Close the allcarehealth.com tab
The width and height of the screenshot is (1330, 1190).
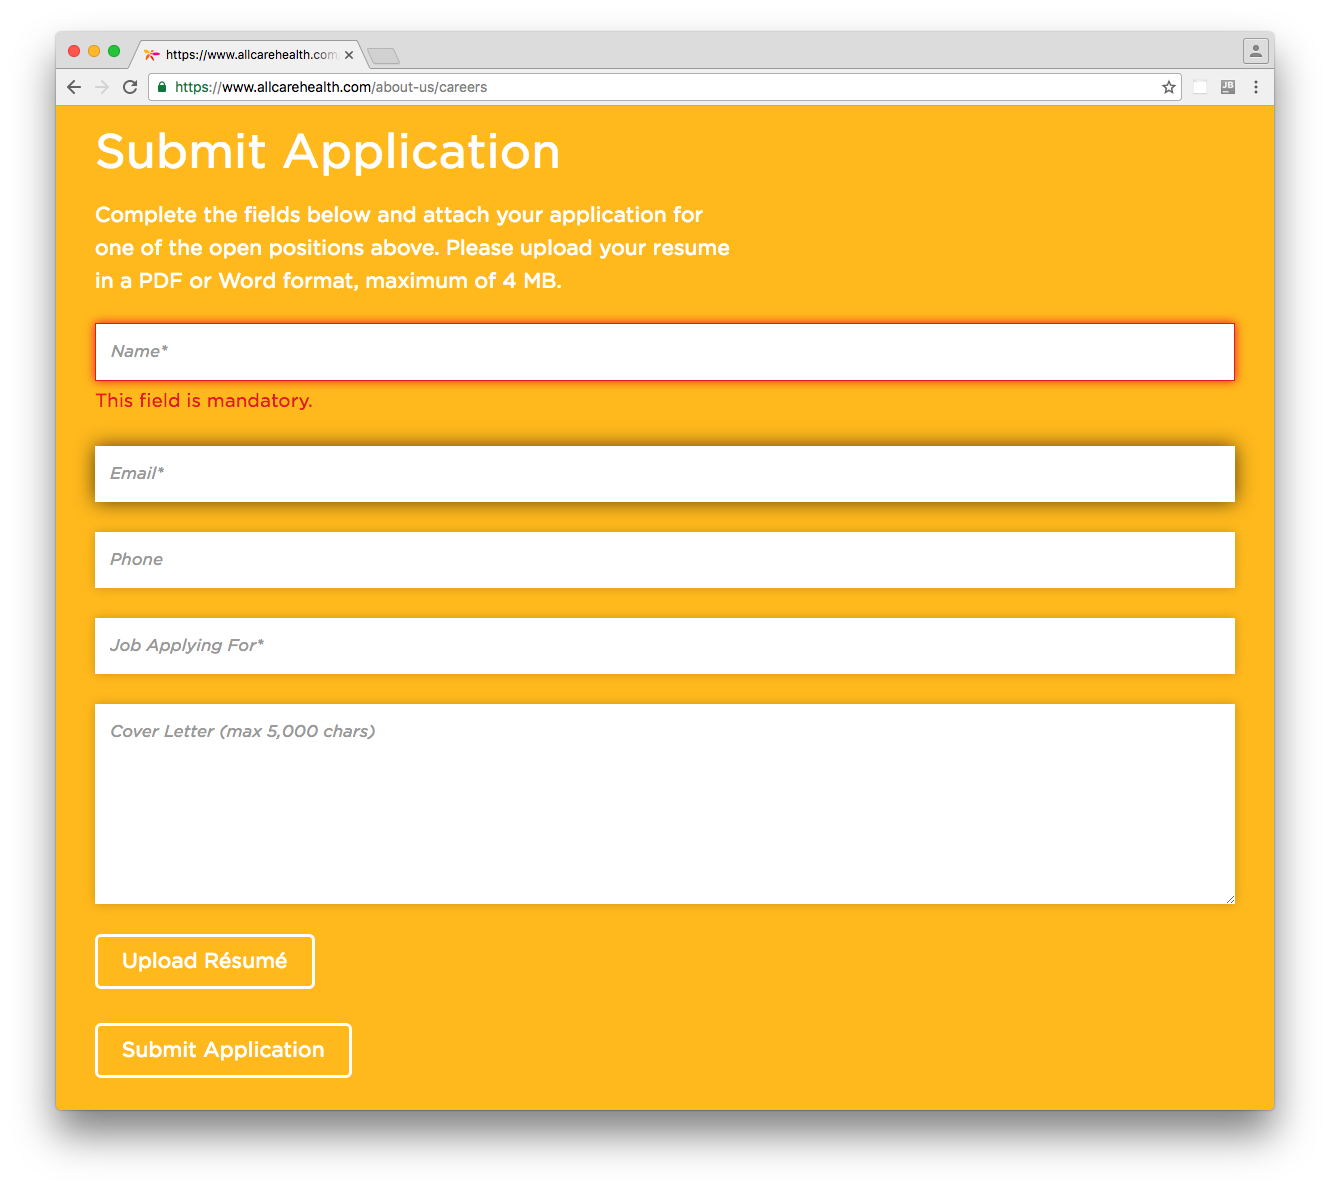click(349, 55)
